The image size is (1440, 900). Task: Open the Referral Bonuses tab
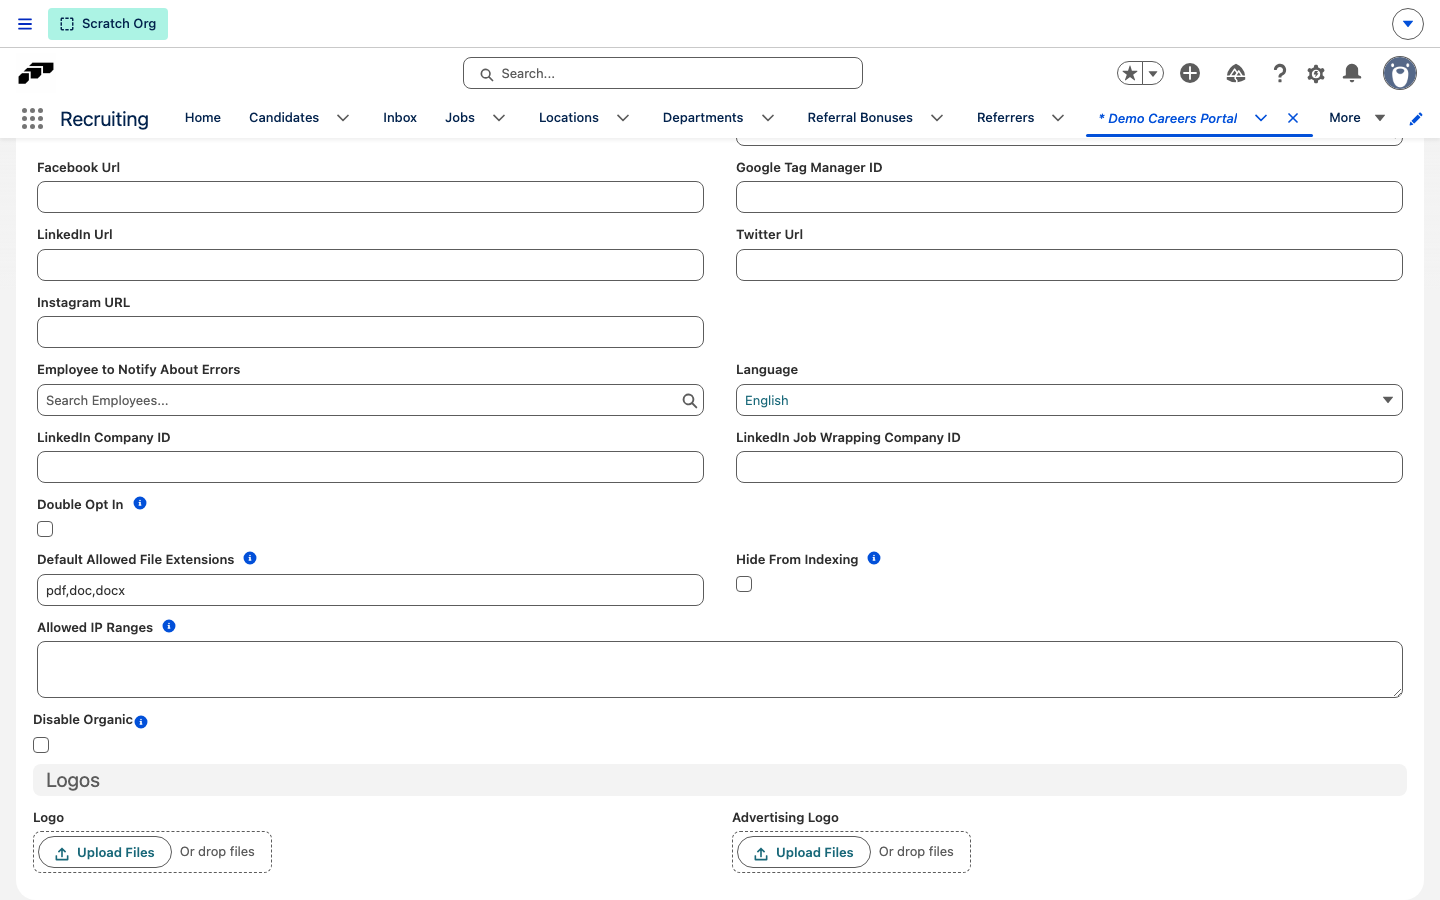click(860, 118)
